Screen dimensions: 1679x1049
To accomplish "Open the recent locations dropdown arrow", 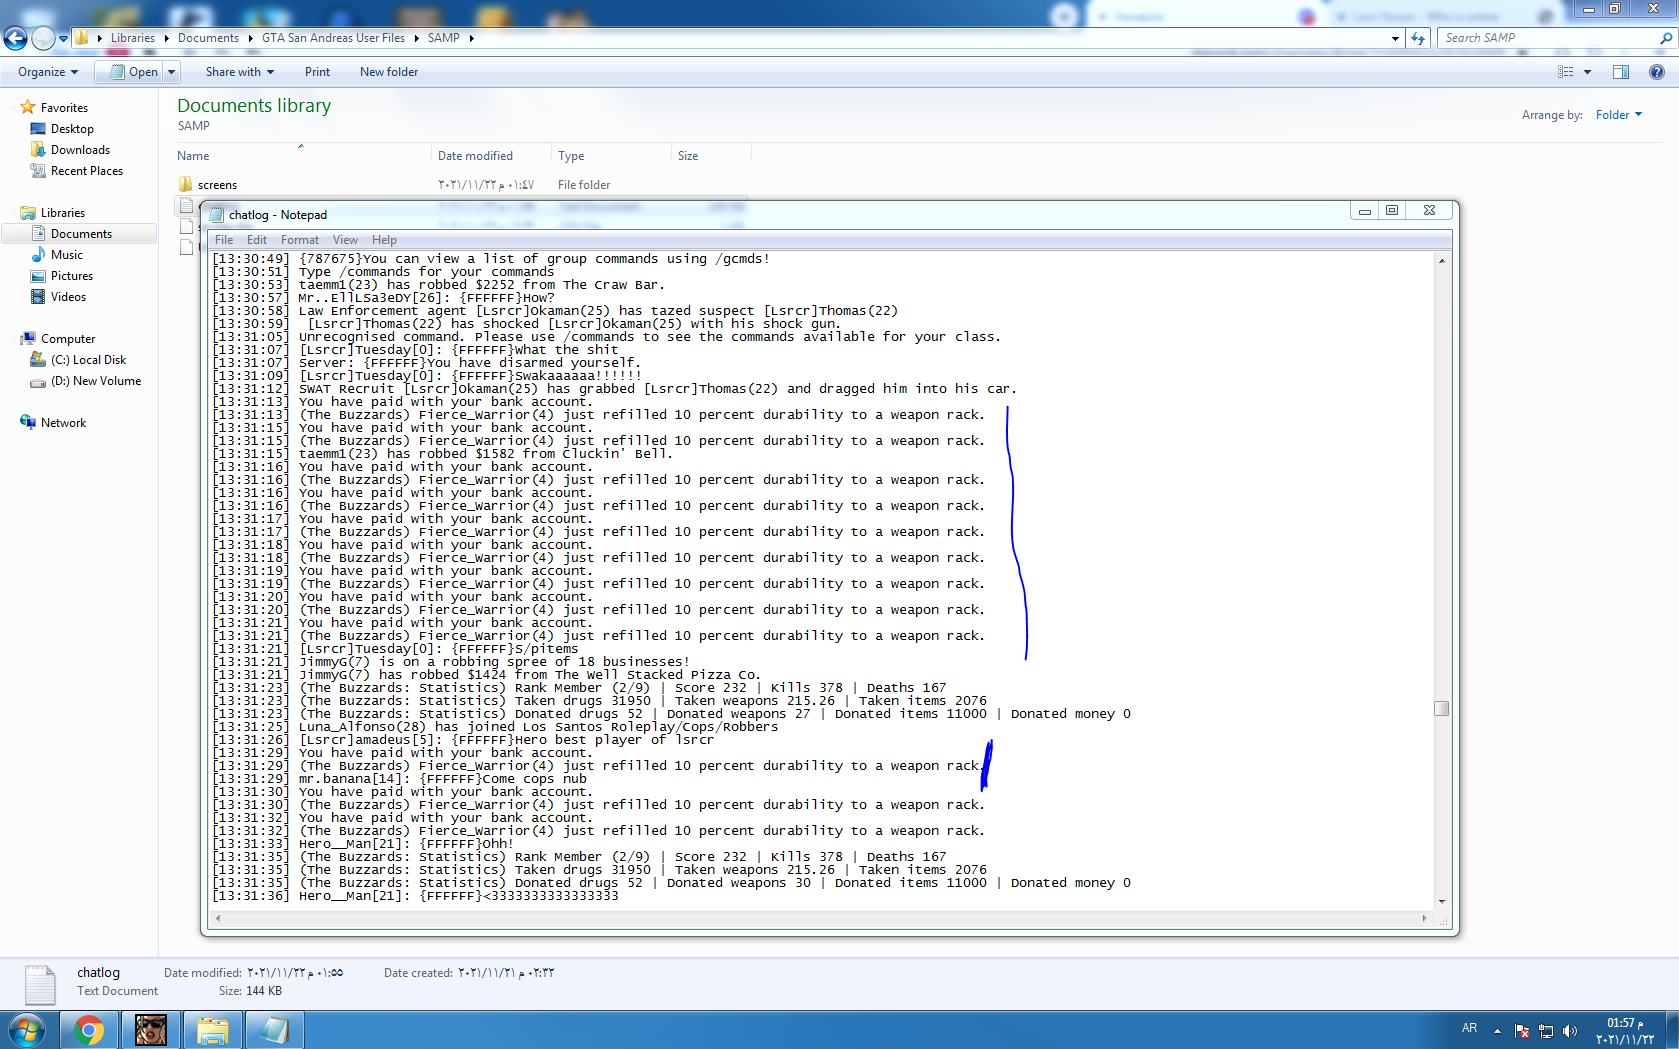I will [x=63, y=38].
